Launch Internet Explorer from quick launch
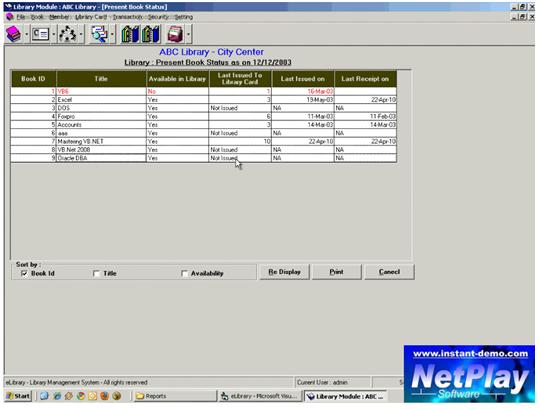Image resolution: width=539 pixels, height=410 pixels. pyautogui.click(x=56, y=396)
